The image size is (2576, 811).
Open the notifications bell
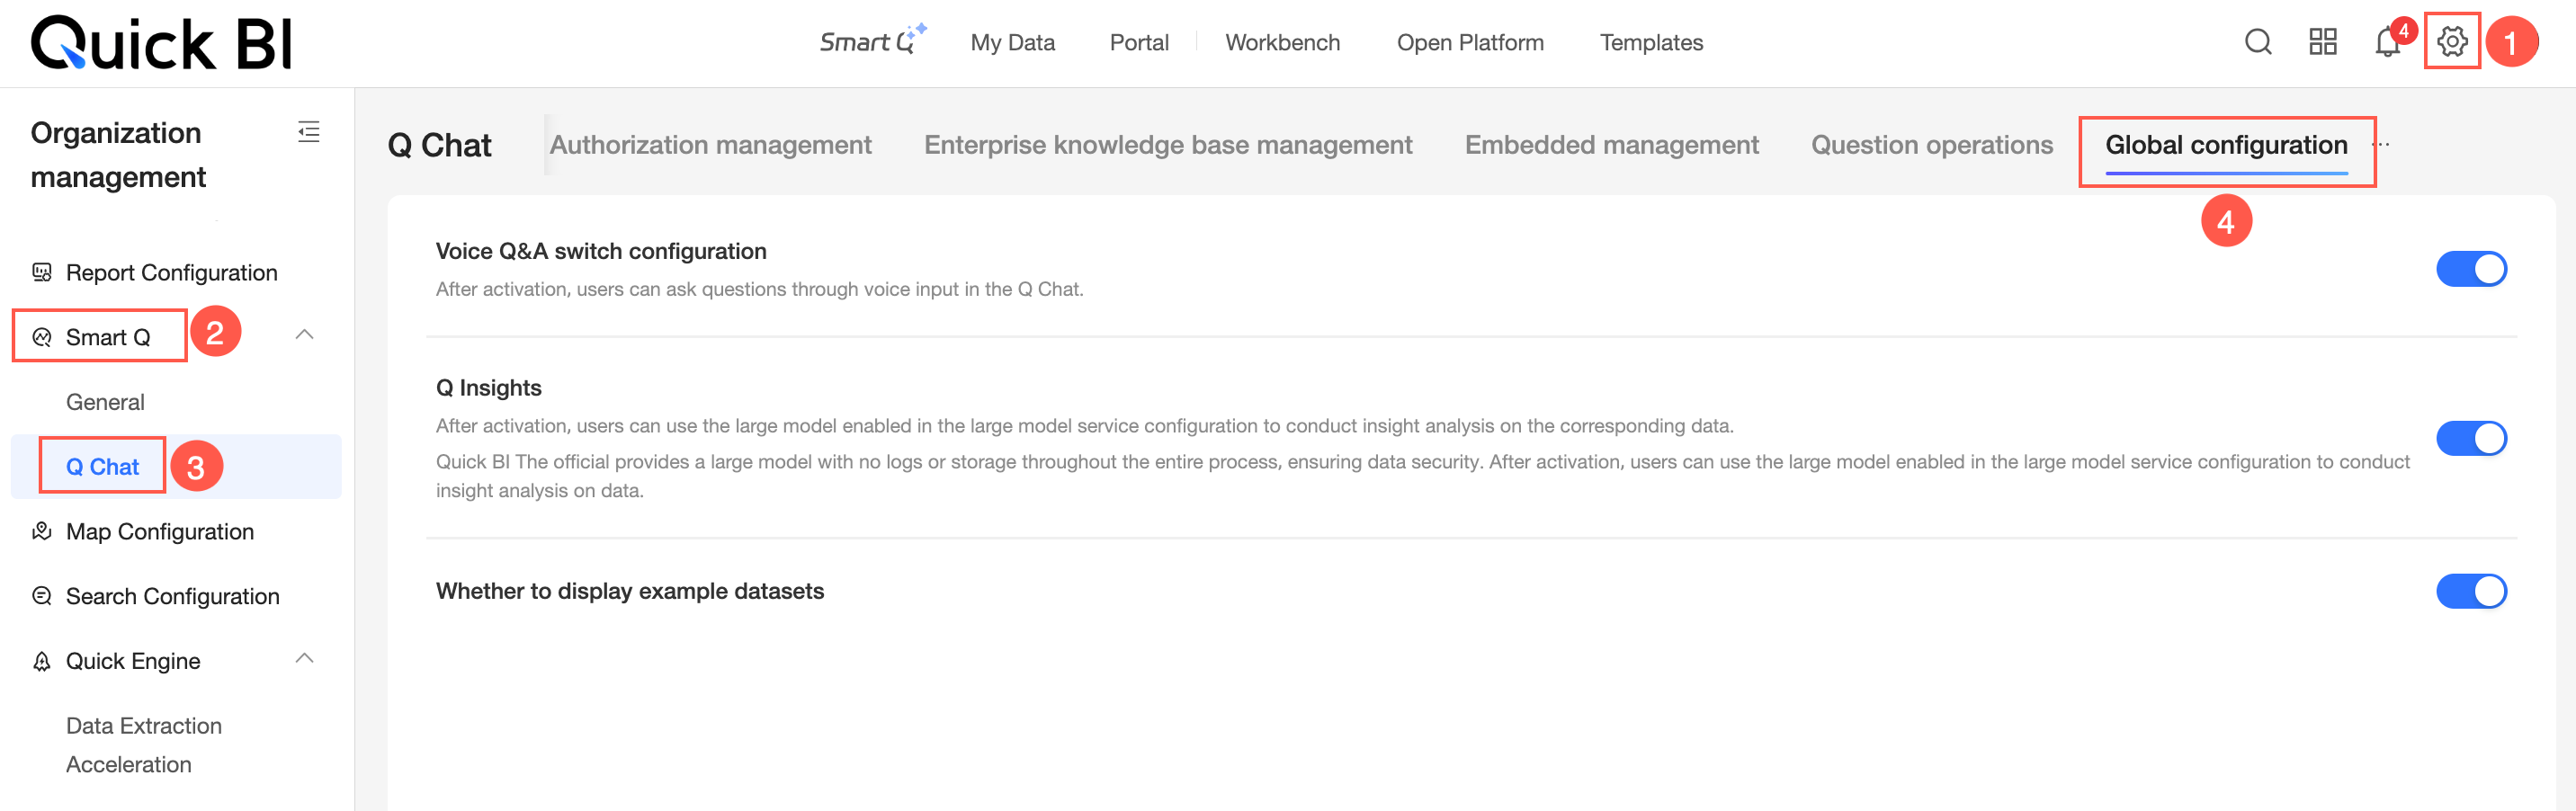click(x=2386, y=43)
